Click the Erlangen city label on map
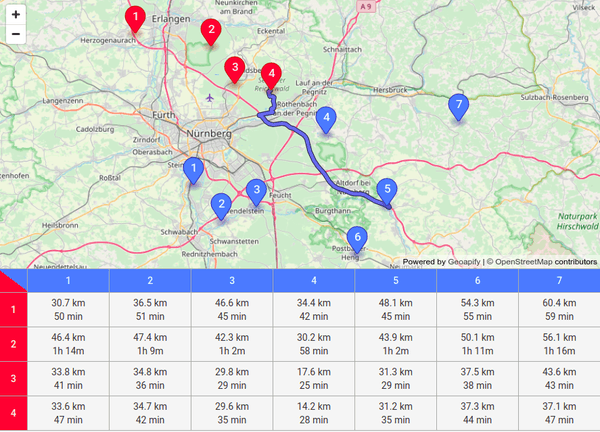The width and height of the screenshot is (600, 432). pyautogui.click(x=171, y=19)
